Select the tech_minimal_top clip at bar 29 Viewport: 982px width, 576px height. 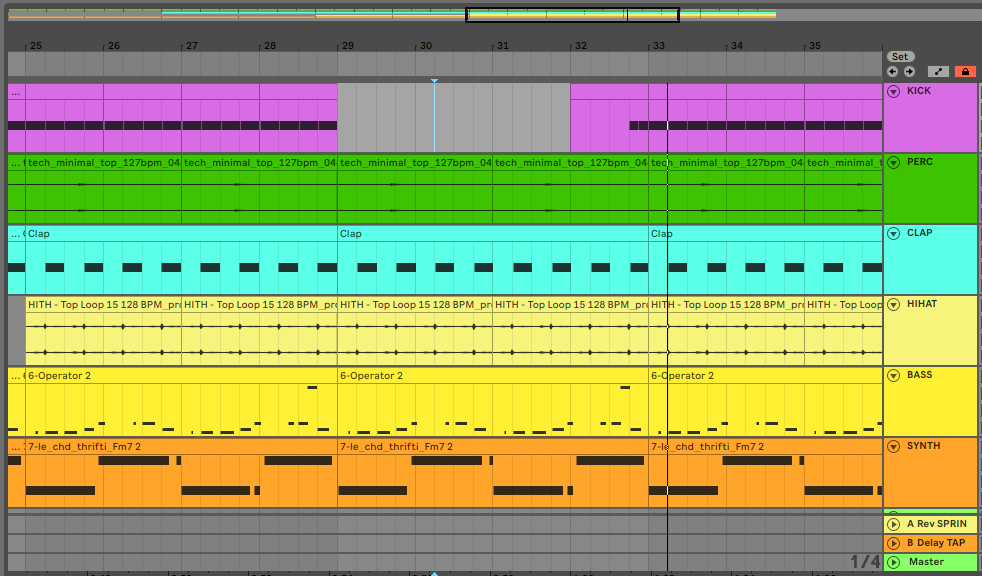(415, 163)
